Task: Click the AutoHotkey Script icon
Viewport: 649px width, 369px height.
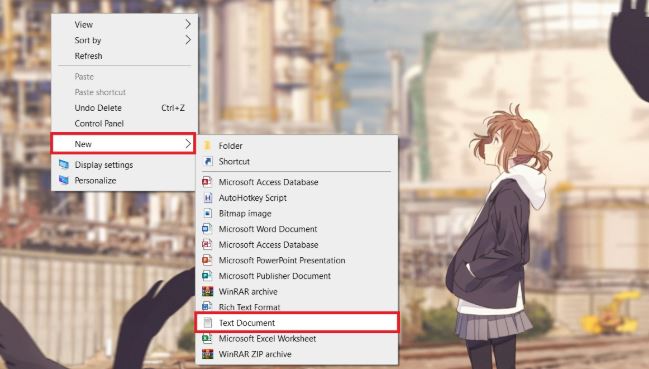Action: pyautogui.click(x=207, y=198)
